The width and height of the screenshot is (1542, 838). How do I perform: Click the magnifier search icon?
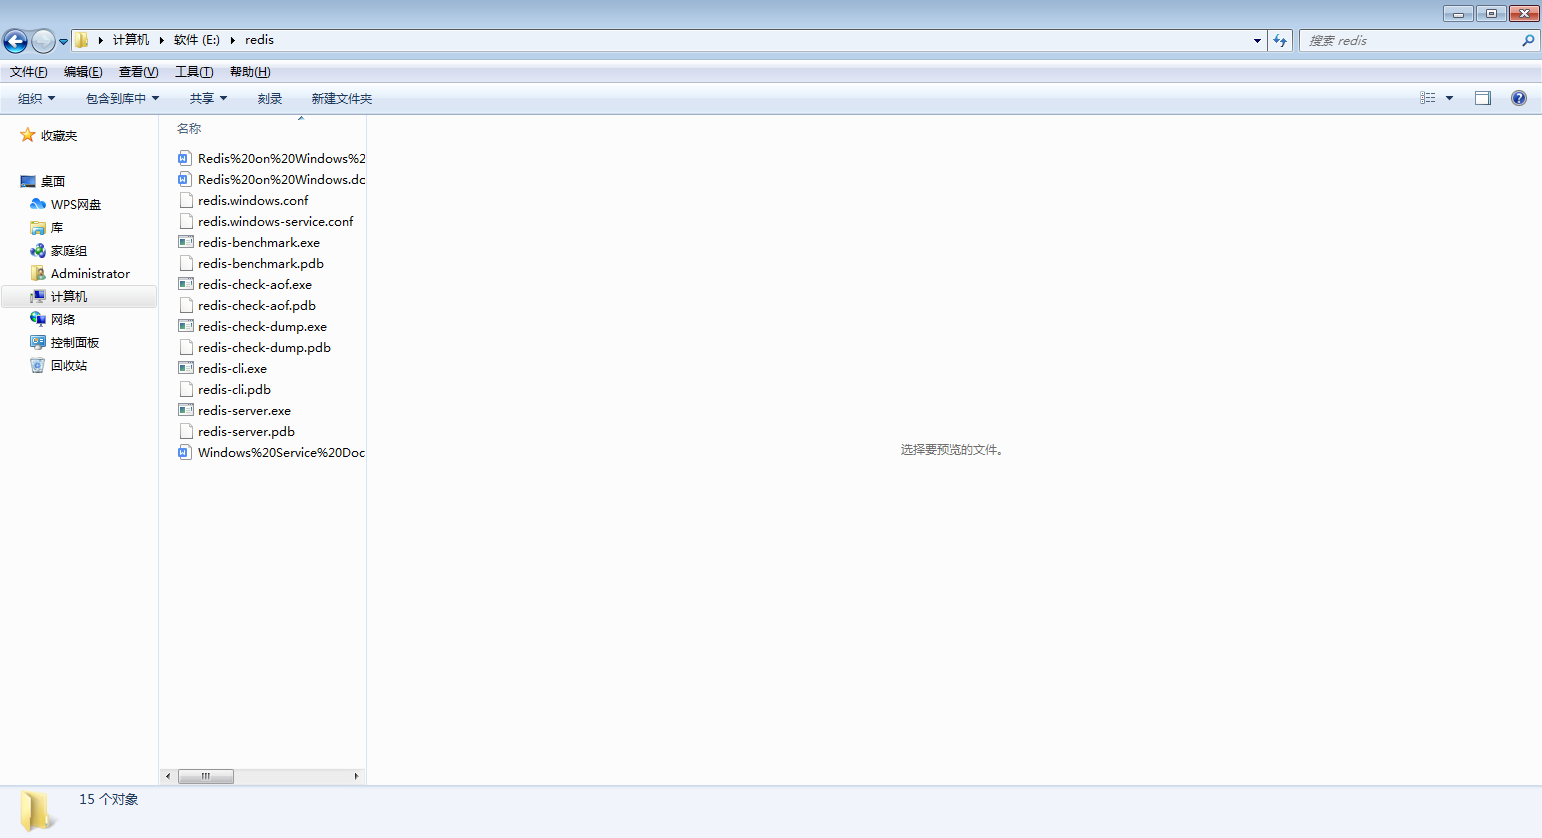coord(1528,41)
